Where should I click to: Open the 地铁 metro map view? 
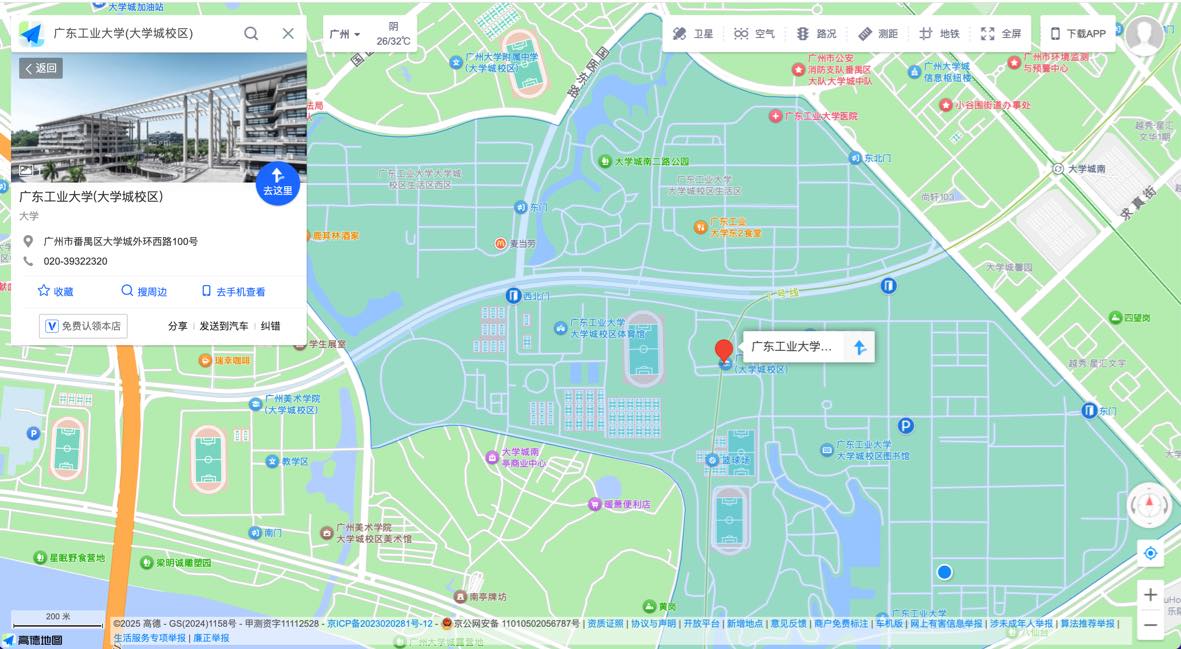(940, 32)
